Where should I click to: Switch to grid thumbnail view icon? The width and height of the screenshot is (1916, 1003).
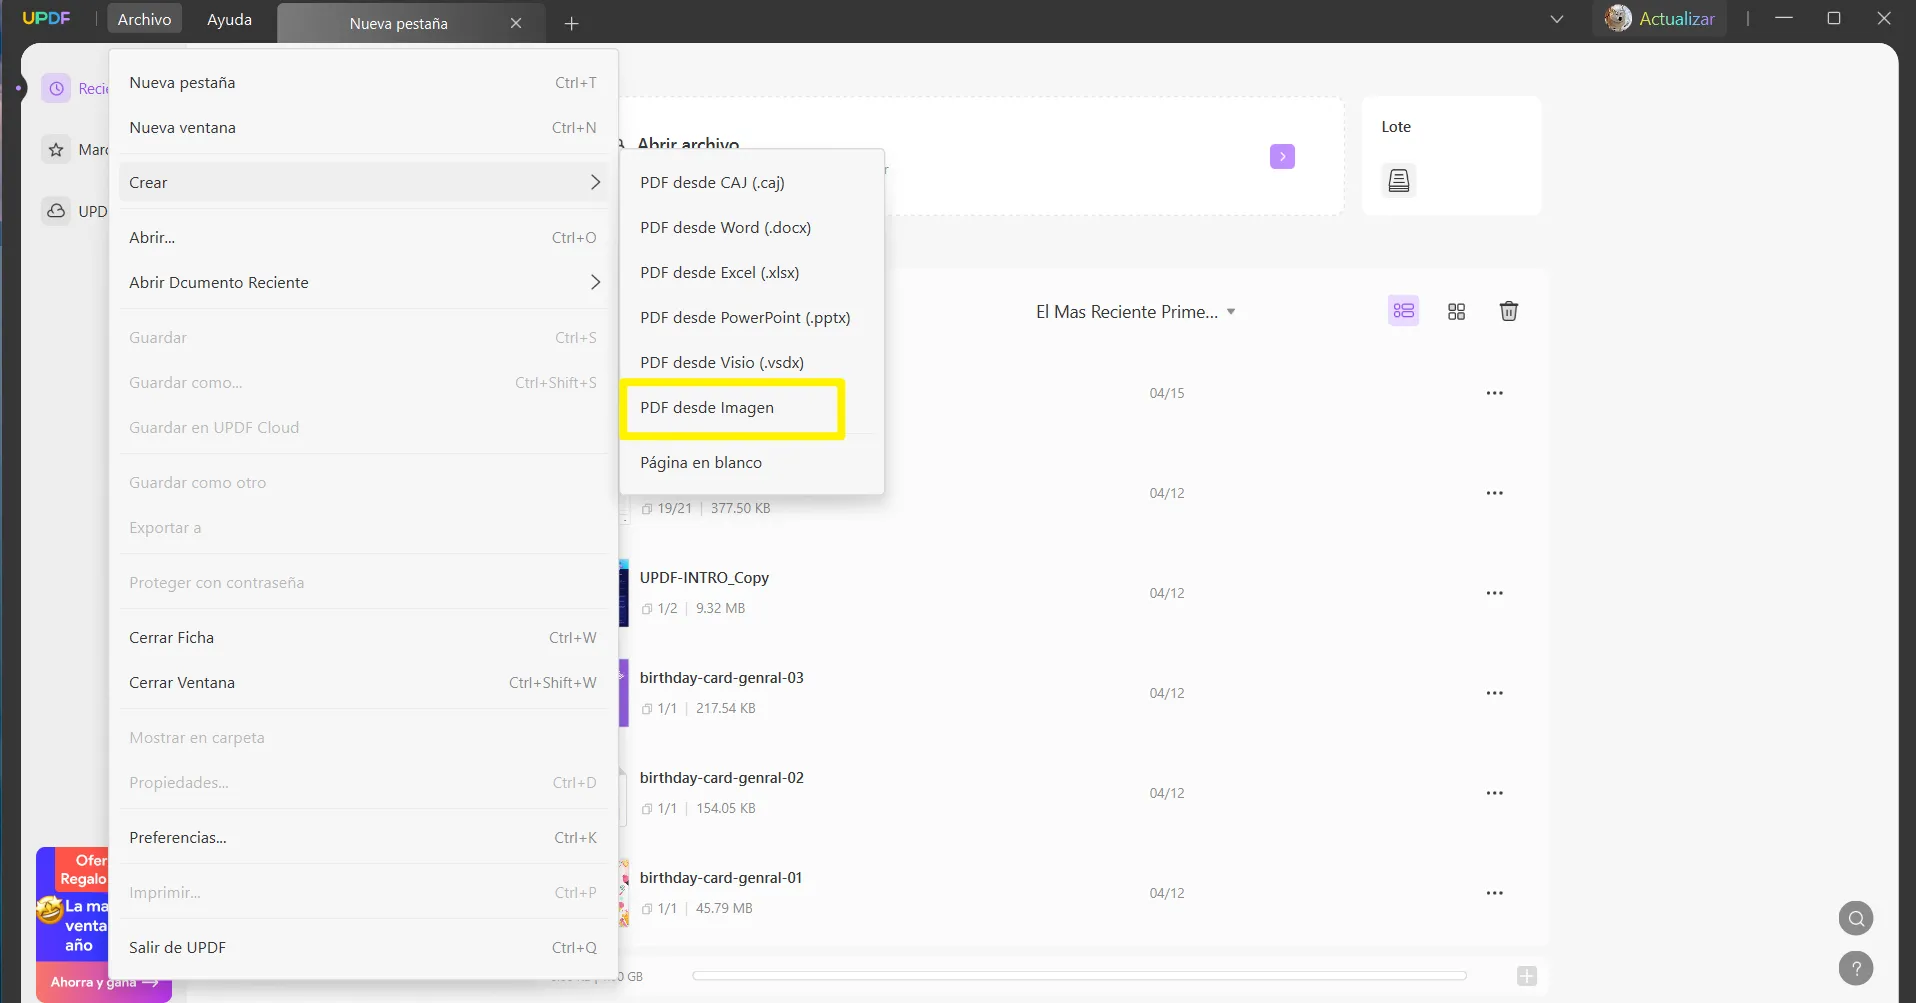coord(1456,311)
